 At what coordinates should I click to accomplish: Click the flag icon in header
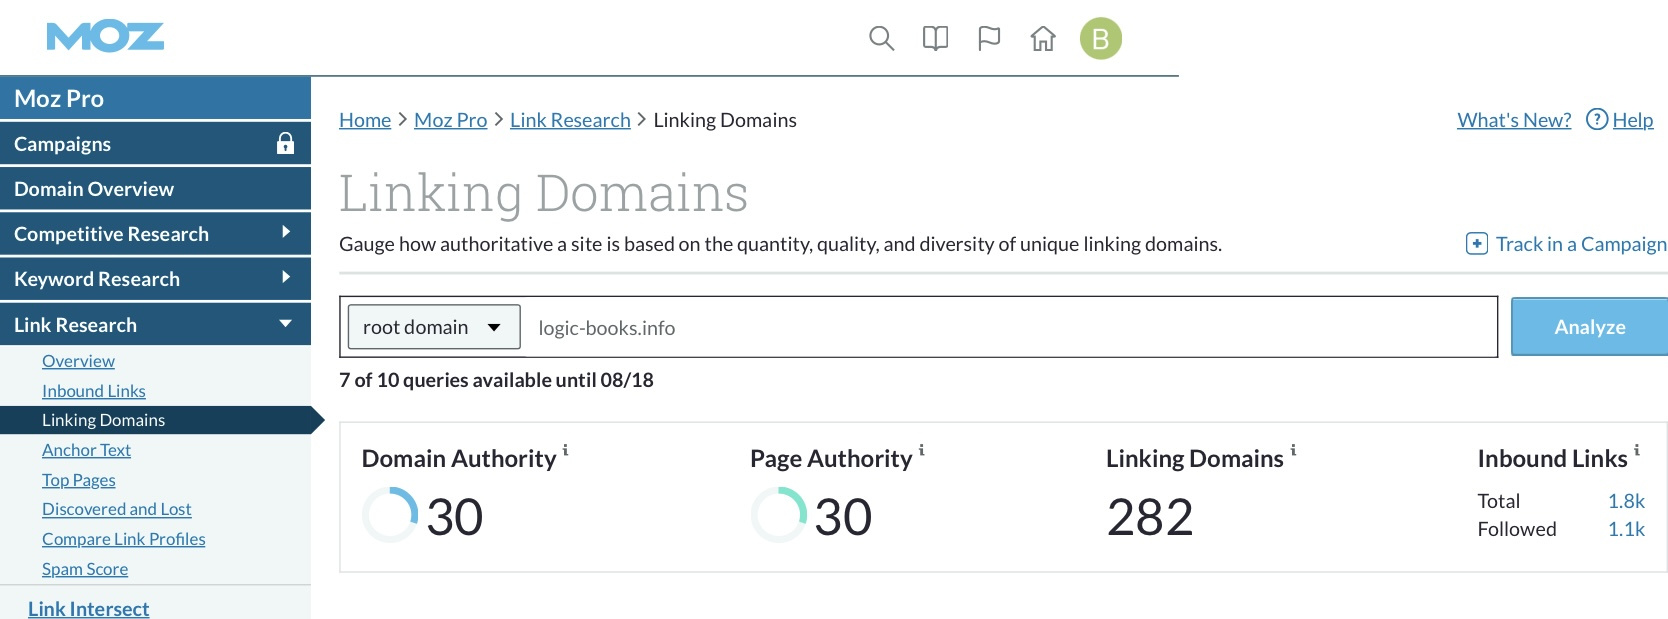pyautogui.click(x=989, y=39)
